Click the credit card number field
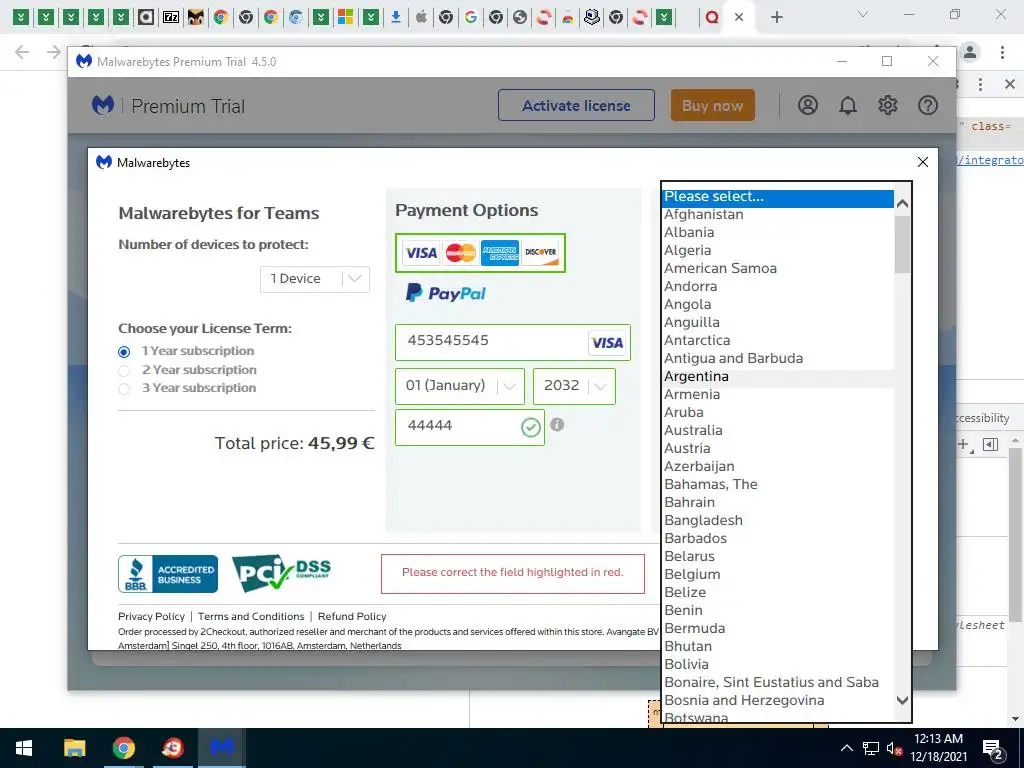The height and width of the screenshot is (768, 1024). coord(513,342)
